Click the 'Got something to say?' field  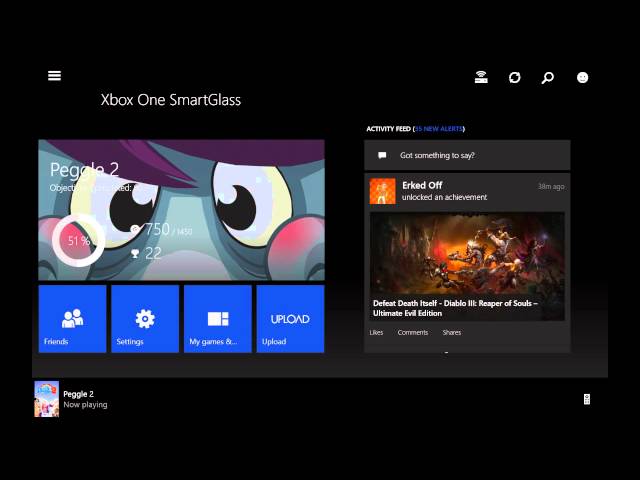tap(467, 155)
